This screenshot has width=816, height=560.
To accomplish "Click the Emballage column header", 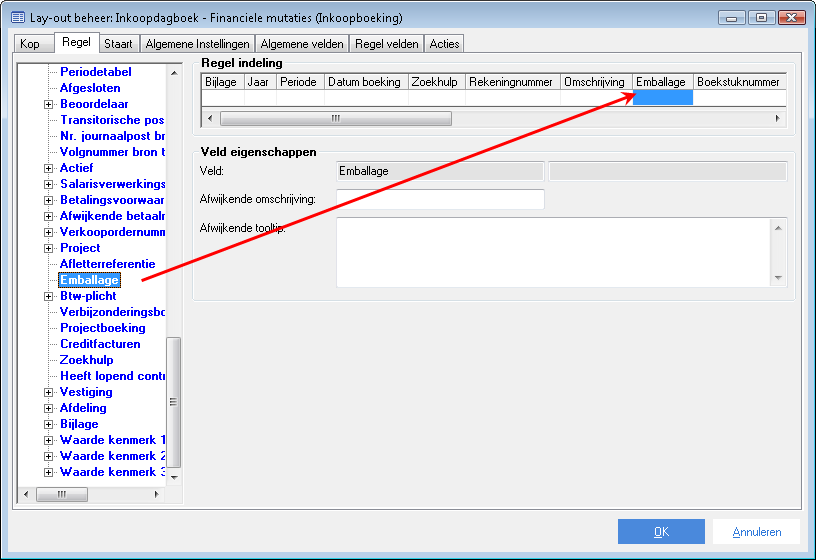I will pos(662,82).
